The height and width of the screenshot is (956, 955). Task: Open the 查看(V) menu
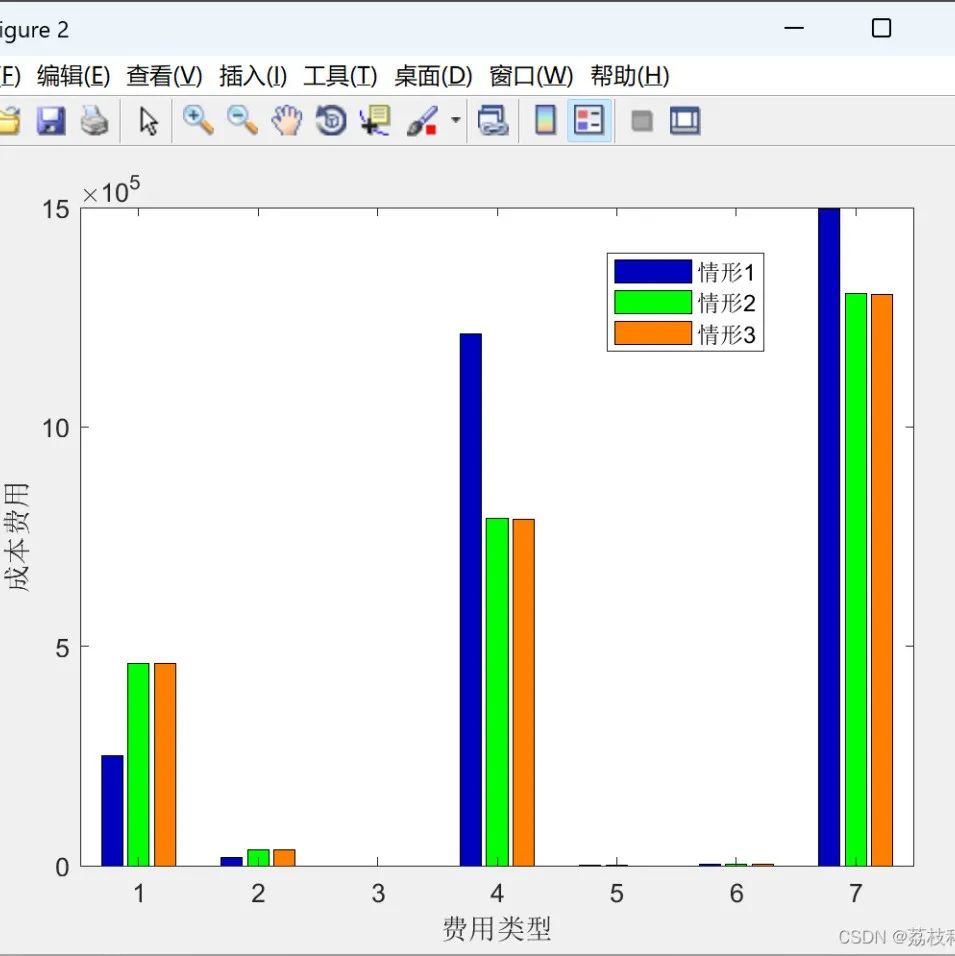164,76
